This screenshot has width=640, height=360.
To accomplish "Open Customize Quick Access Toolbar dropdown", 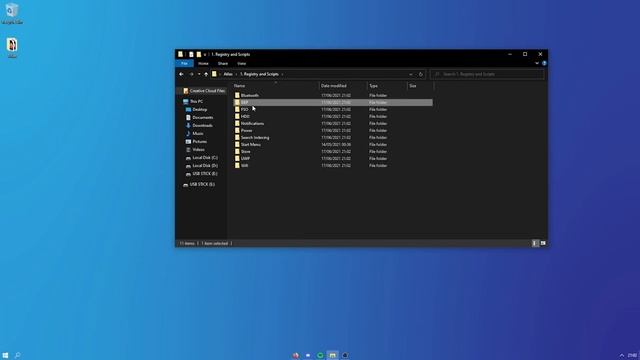I will pyautogui.click(x=205, y=54).
